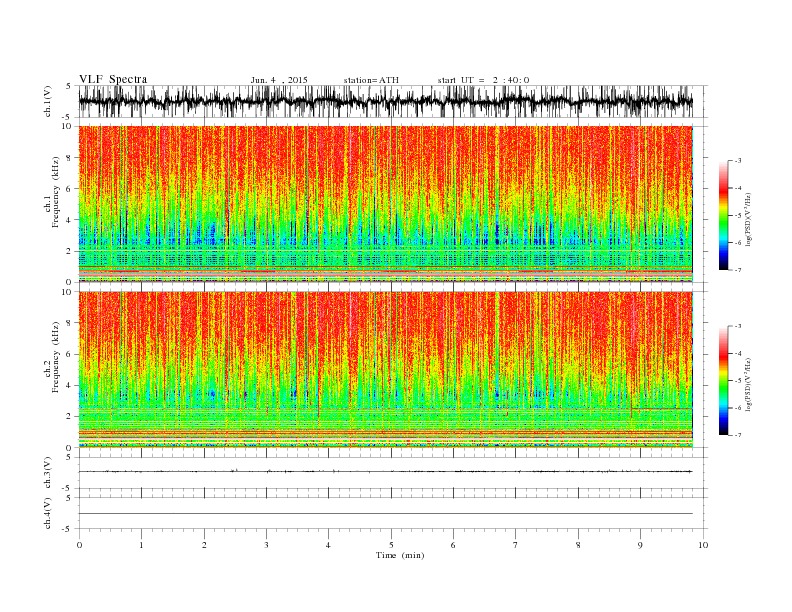
Task: Click the "ch.3(V)" axis label
Action: click(x=48, y=473)
